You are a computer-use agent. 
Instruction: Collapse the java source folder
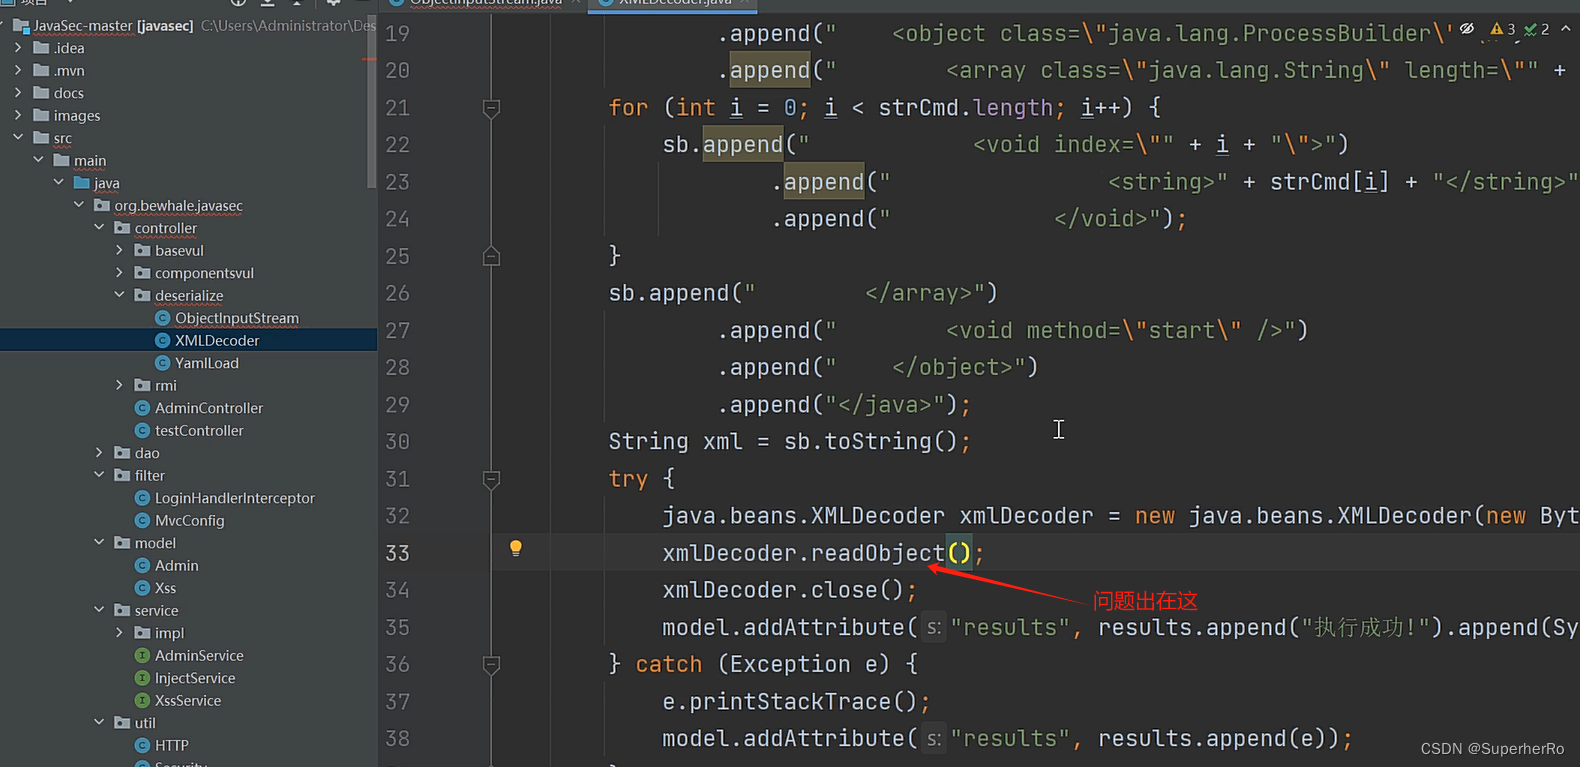click(58, 182)
